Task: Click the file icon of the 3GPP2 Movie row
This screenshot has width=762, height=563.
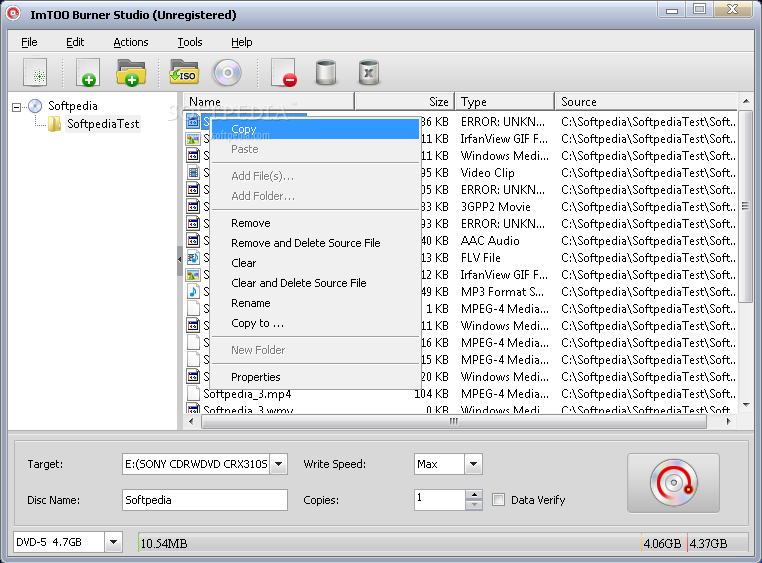Action: pos(193,206)
